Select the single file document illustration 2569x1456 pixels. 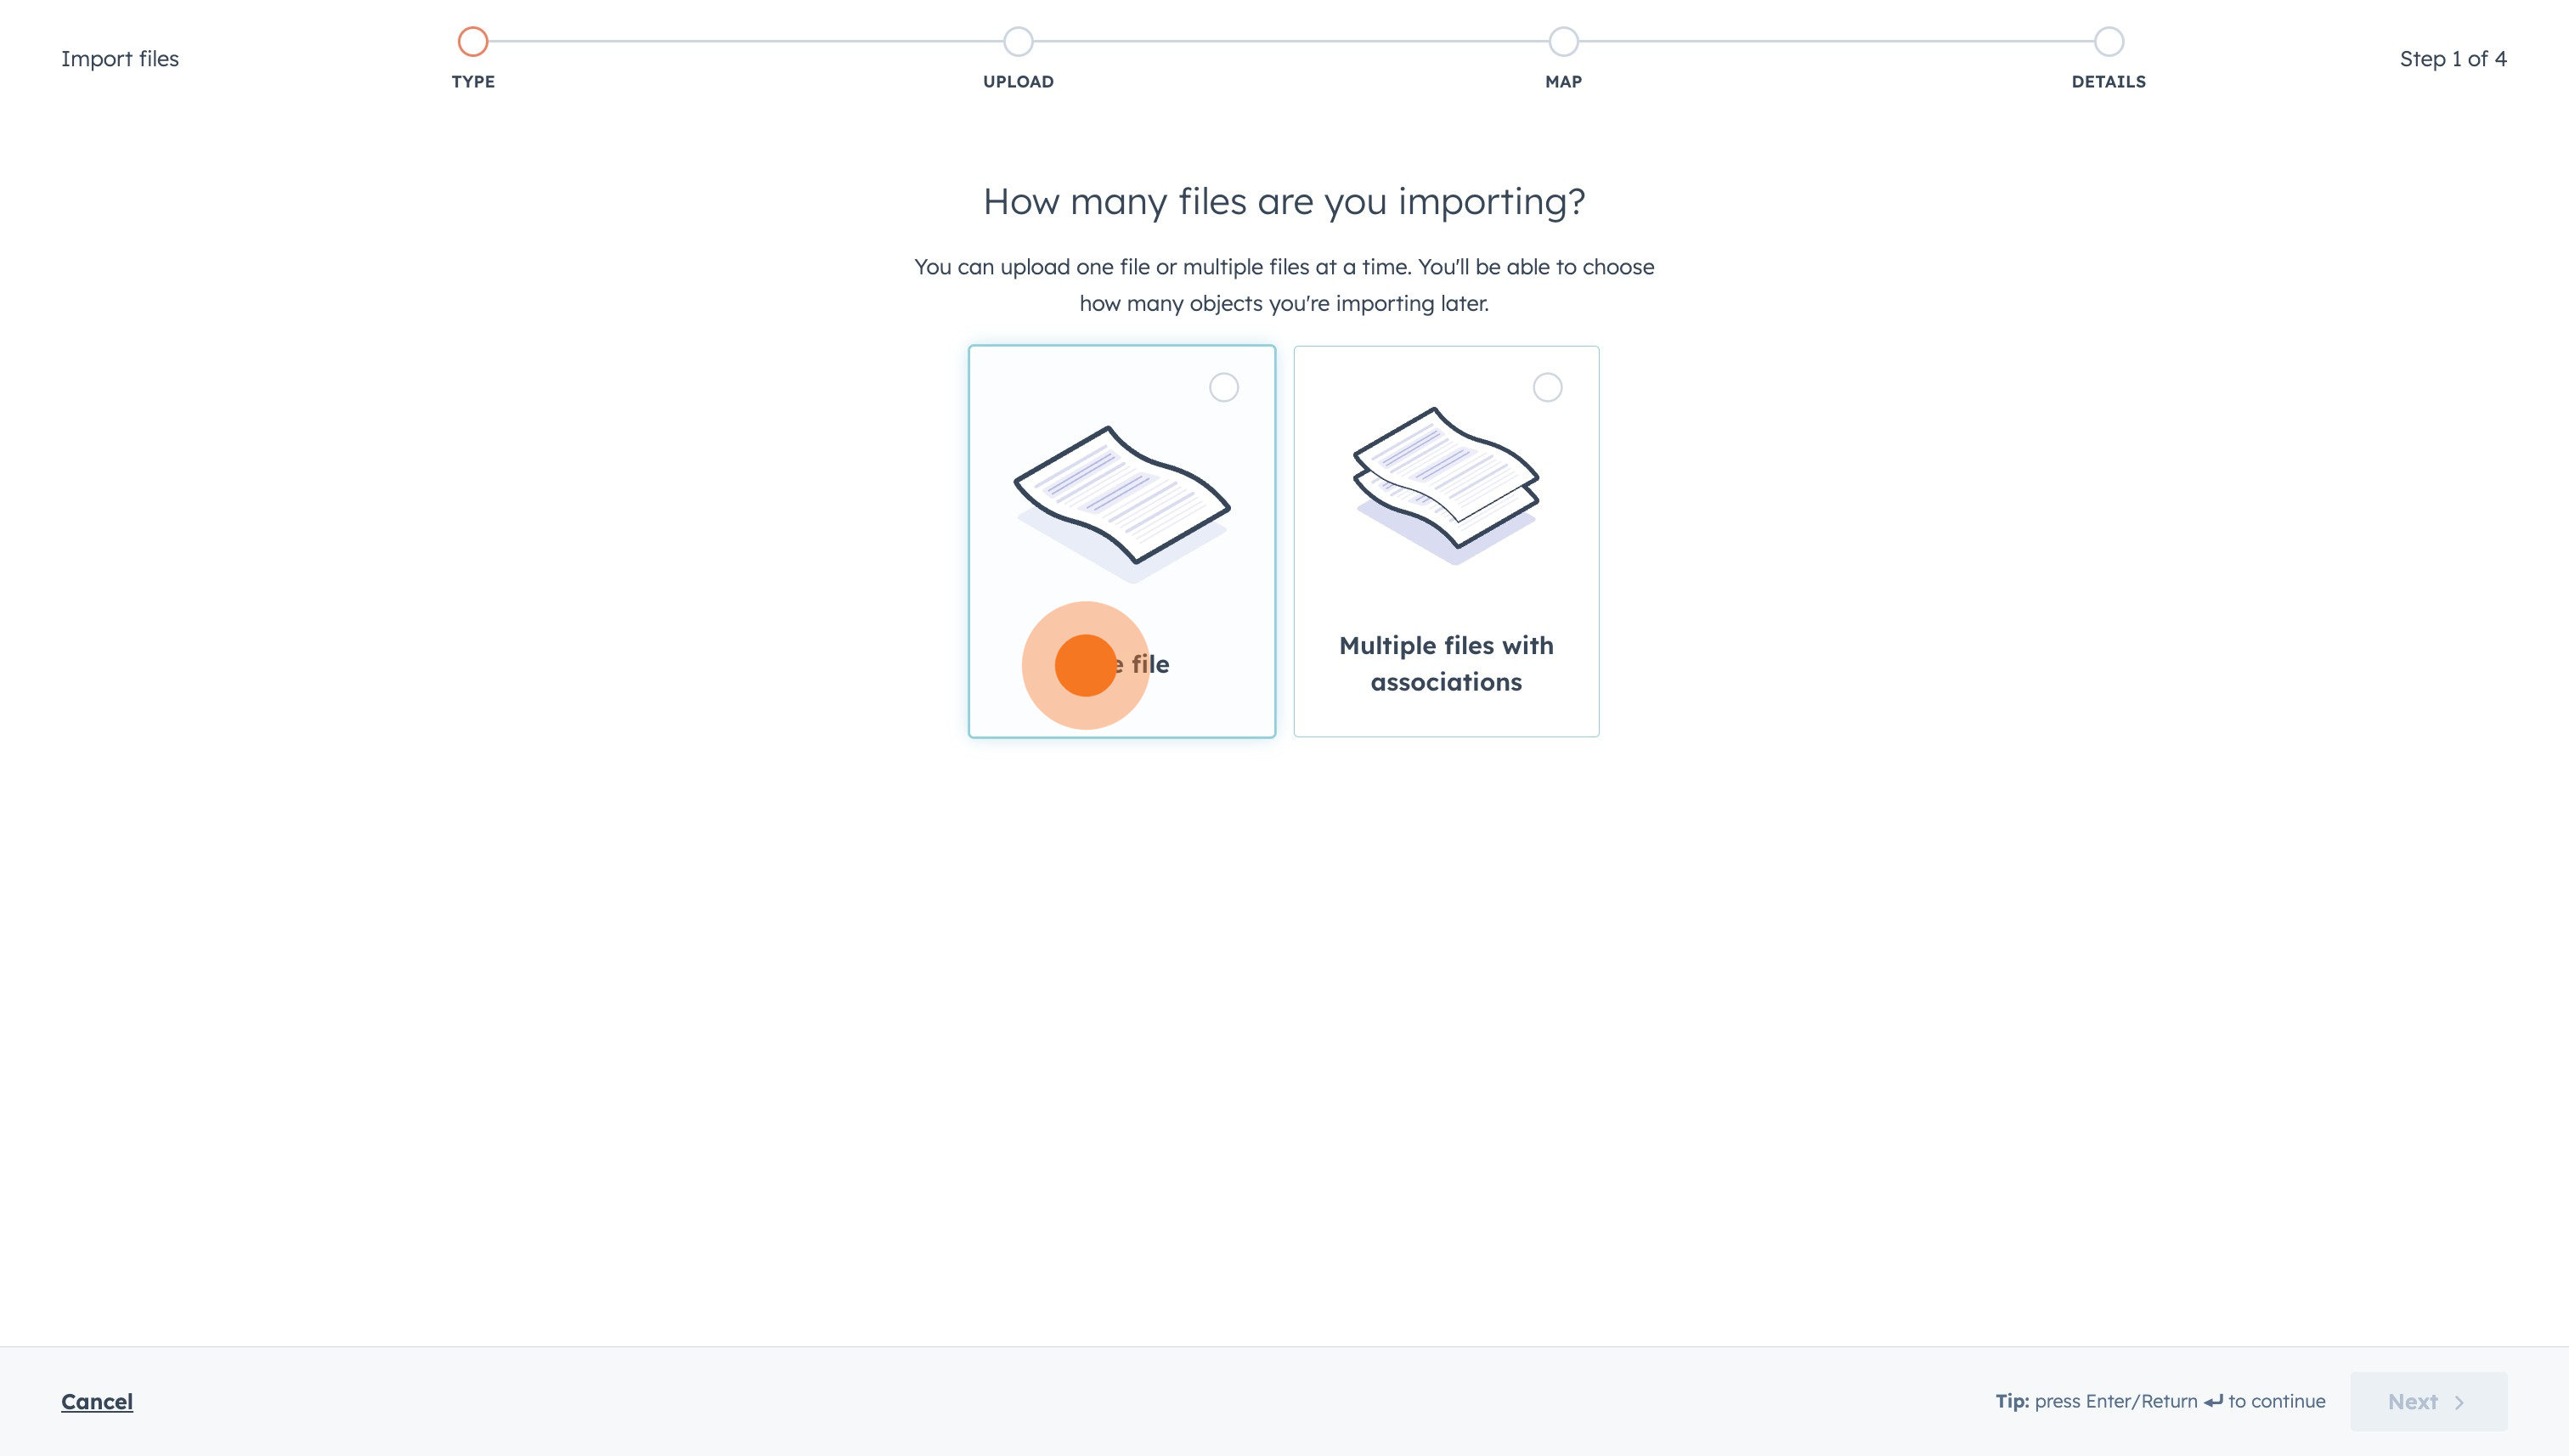[1122, 497]
